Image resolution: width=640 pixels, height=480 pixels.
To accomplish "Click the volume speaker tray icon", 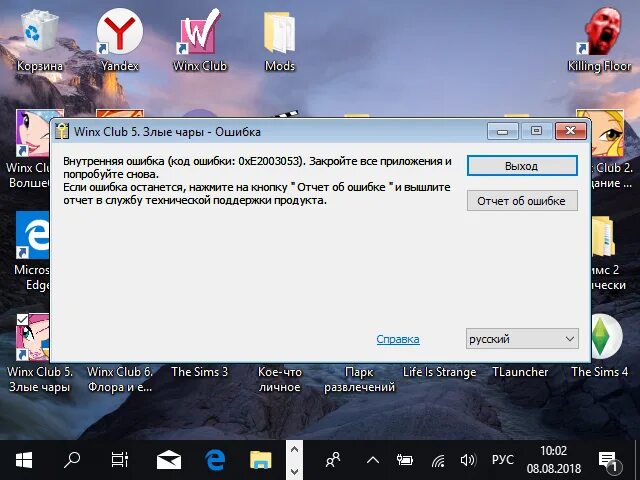I will coord(468,460).
